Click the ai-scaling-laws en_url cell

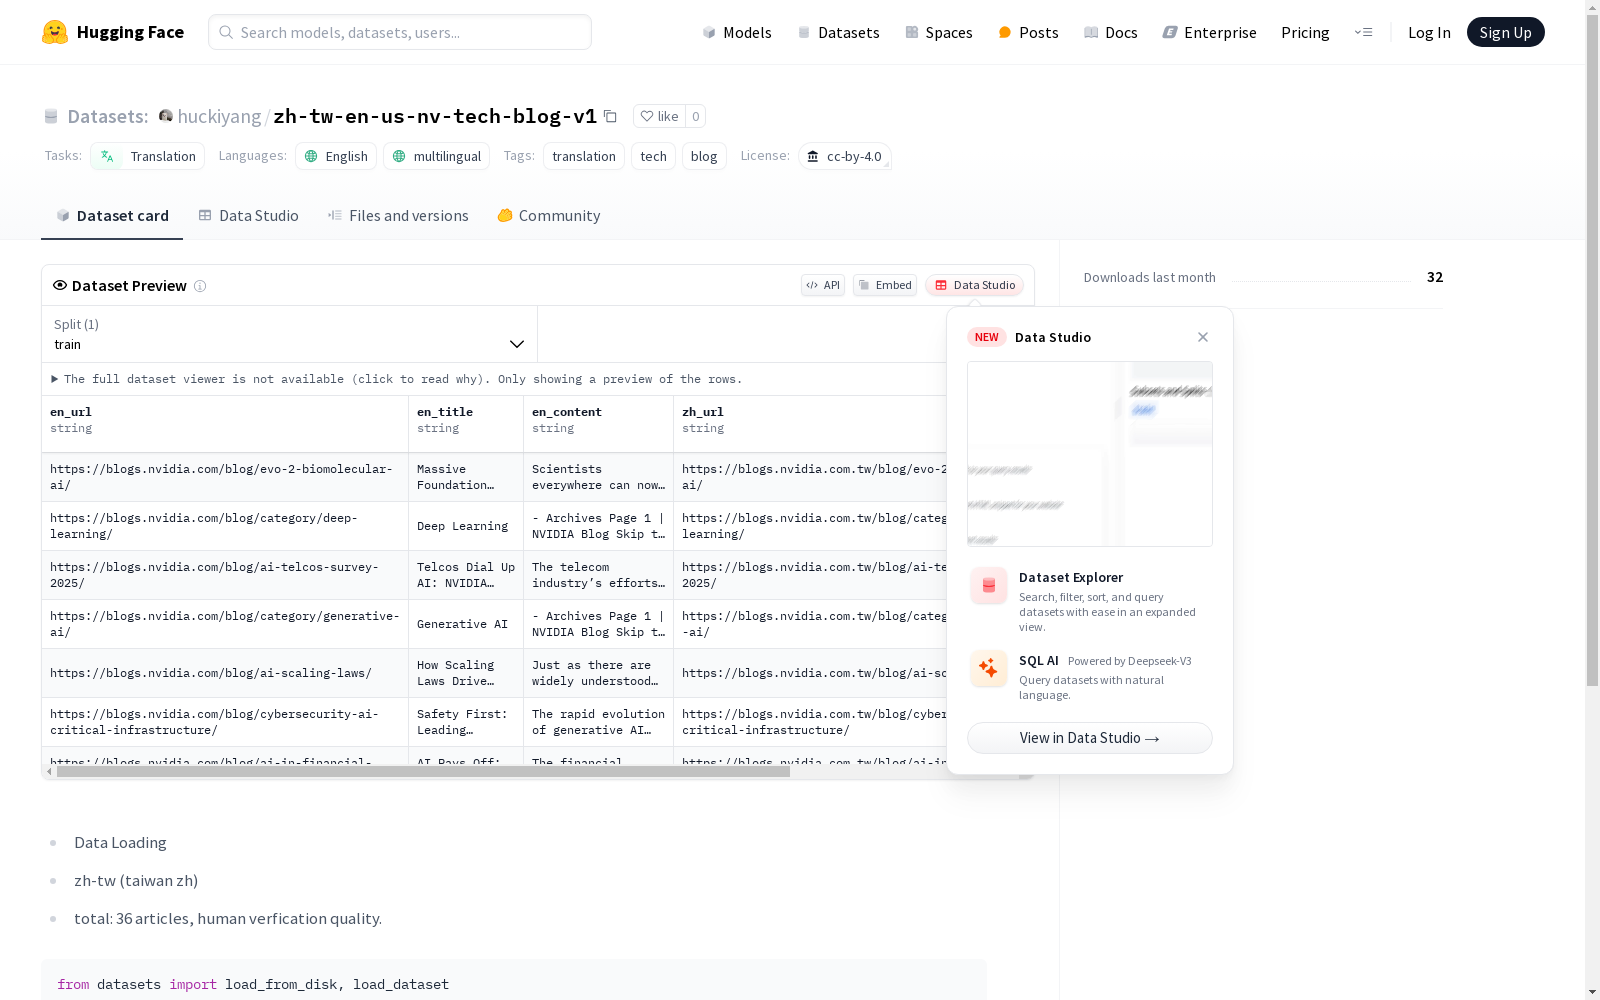tap(225, 673)
